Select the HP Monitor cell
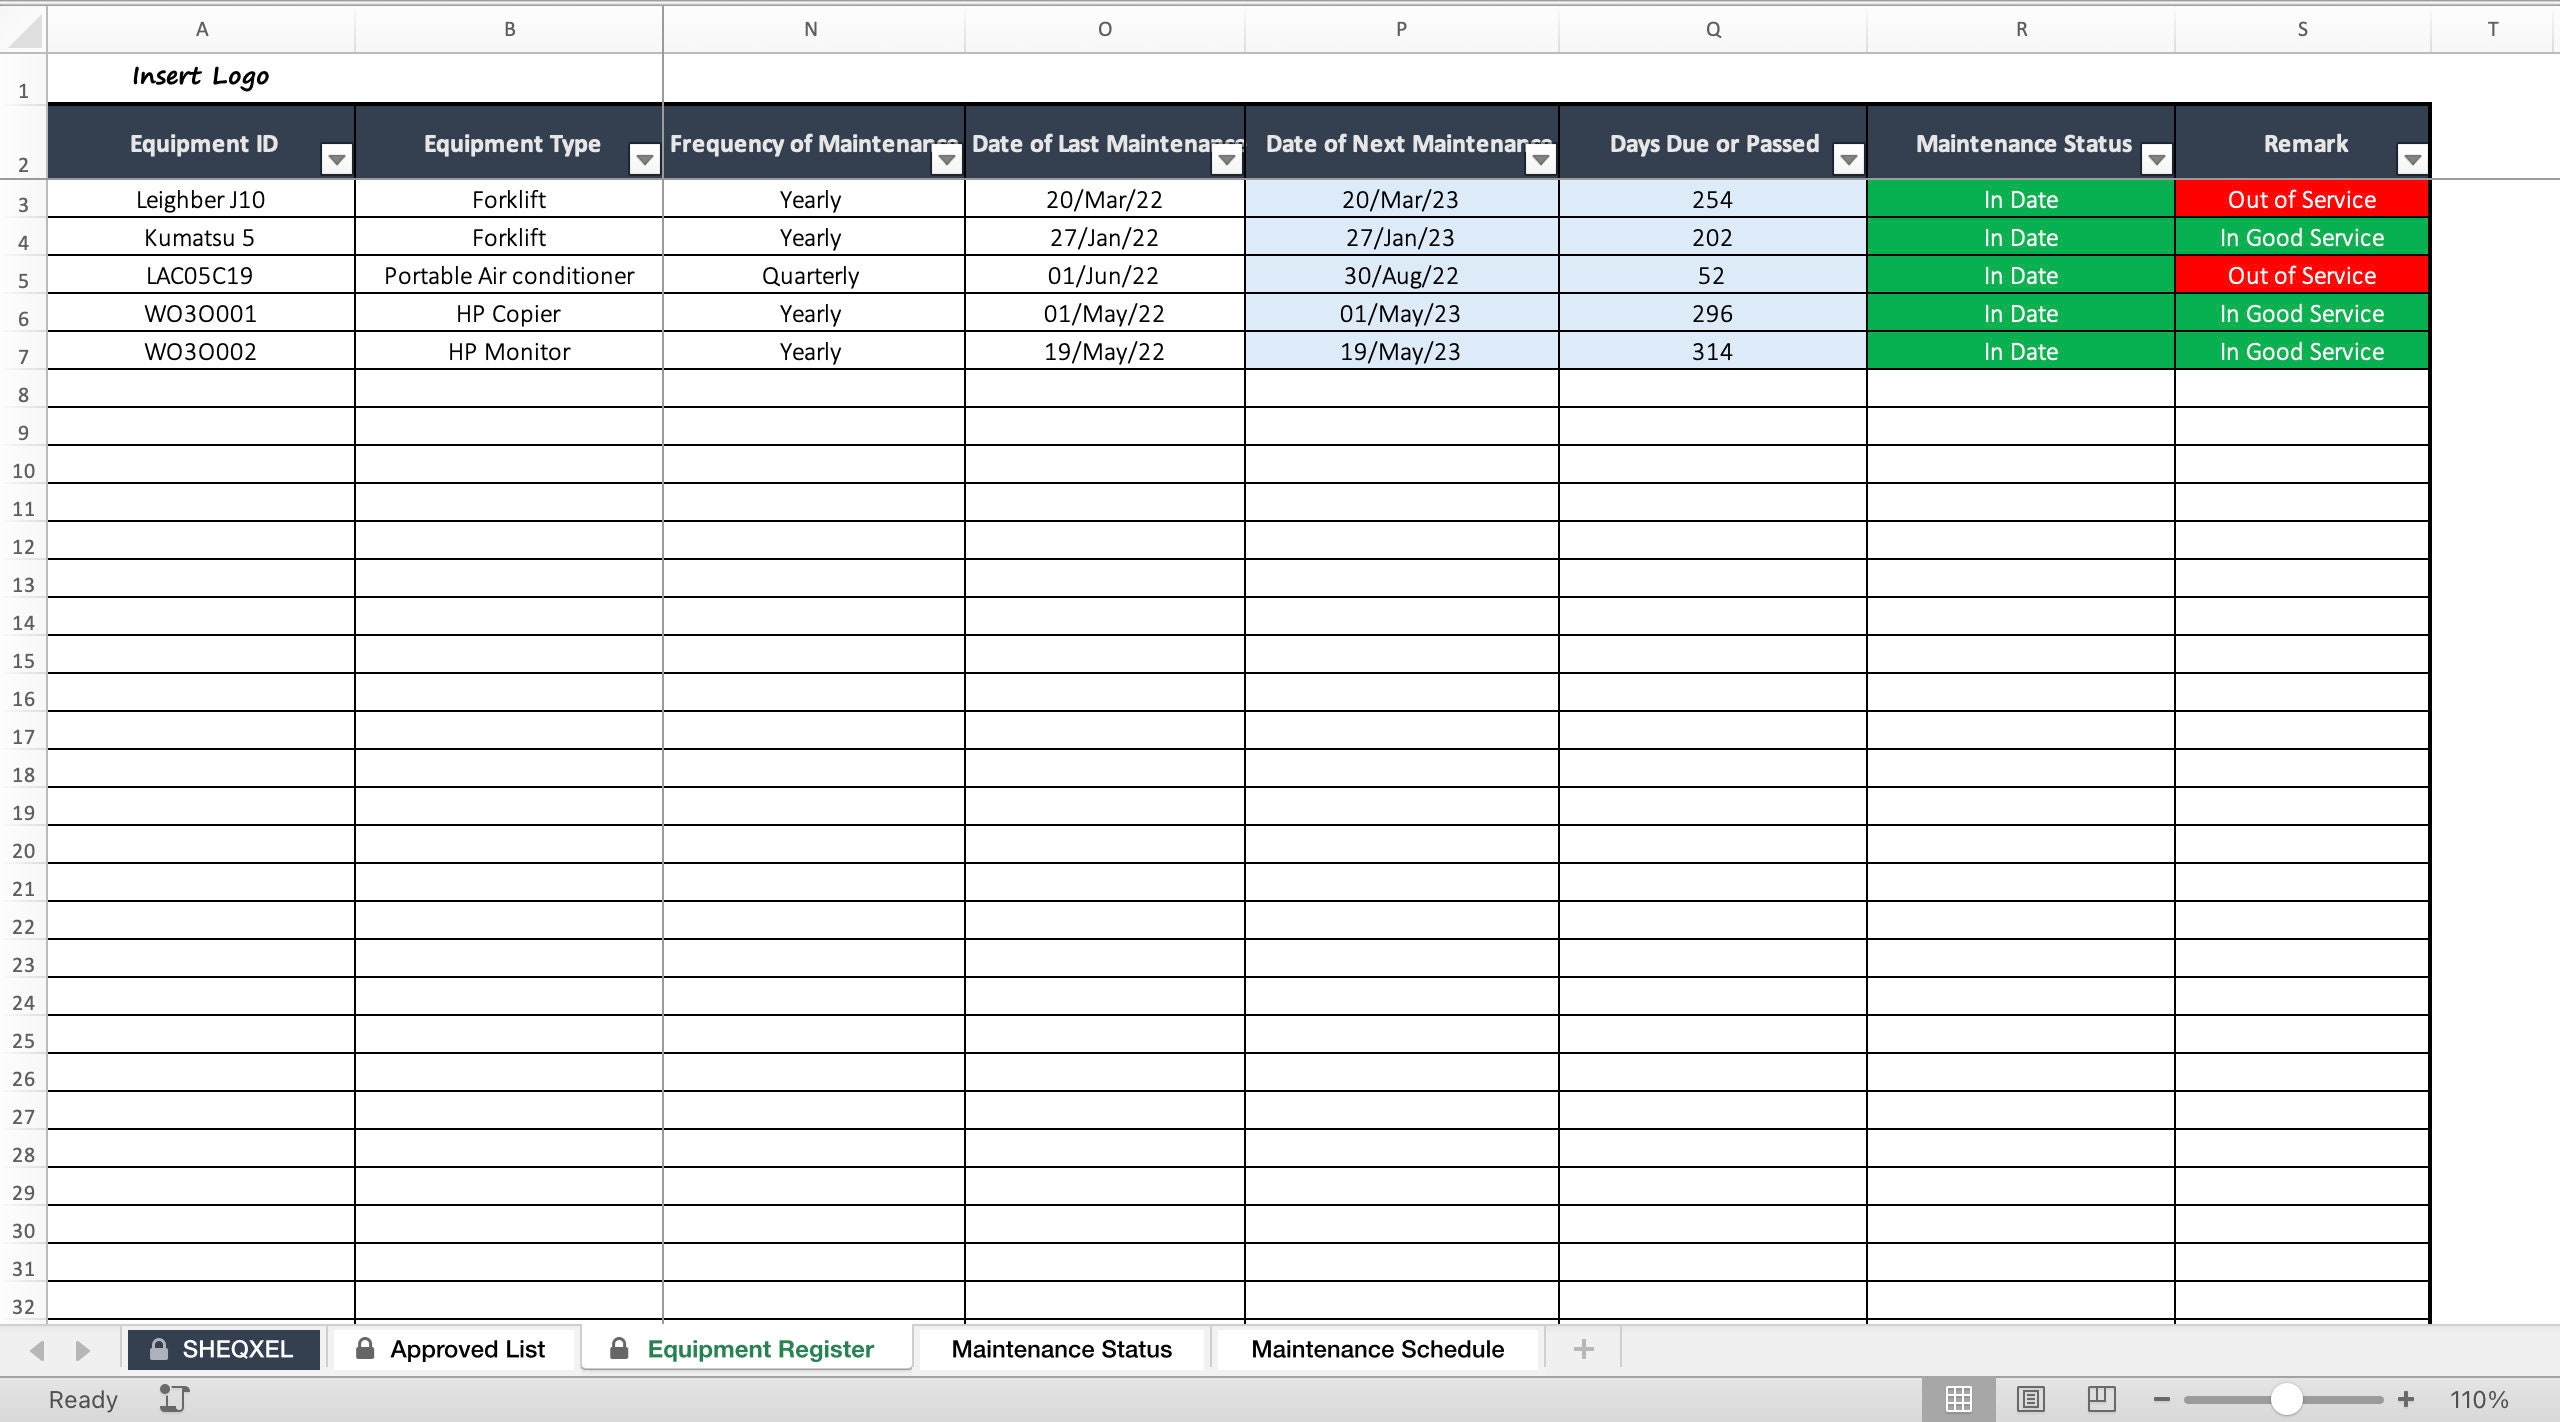The height and width of the screenshot is (1422, 2560). (509, 351)
